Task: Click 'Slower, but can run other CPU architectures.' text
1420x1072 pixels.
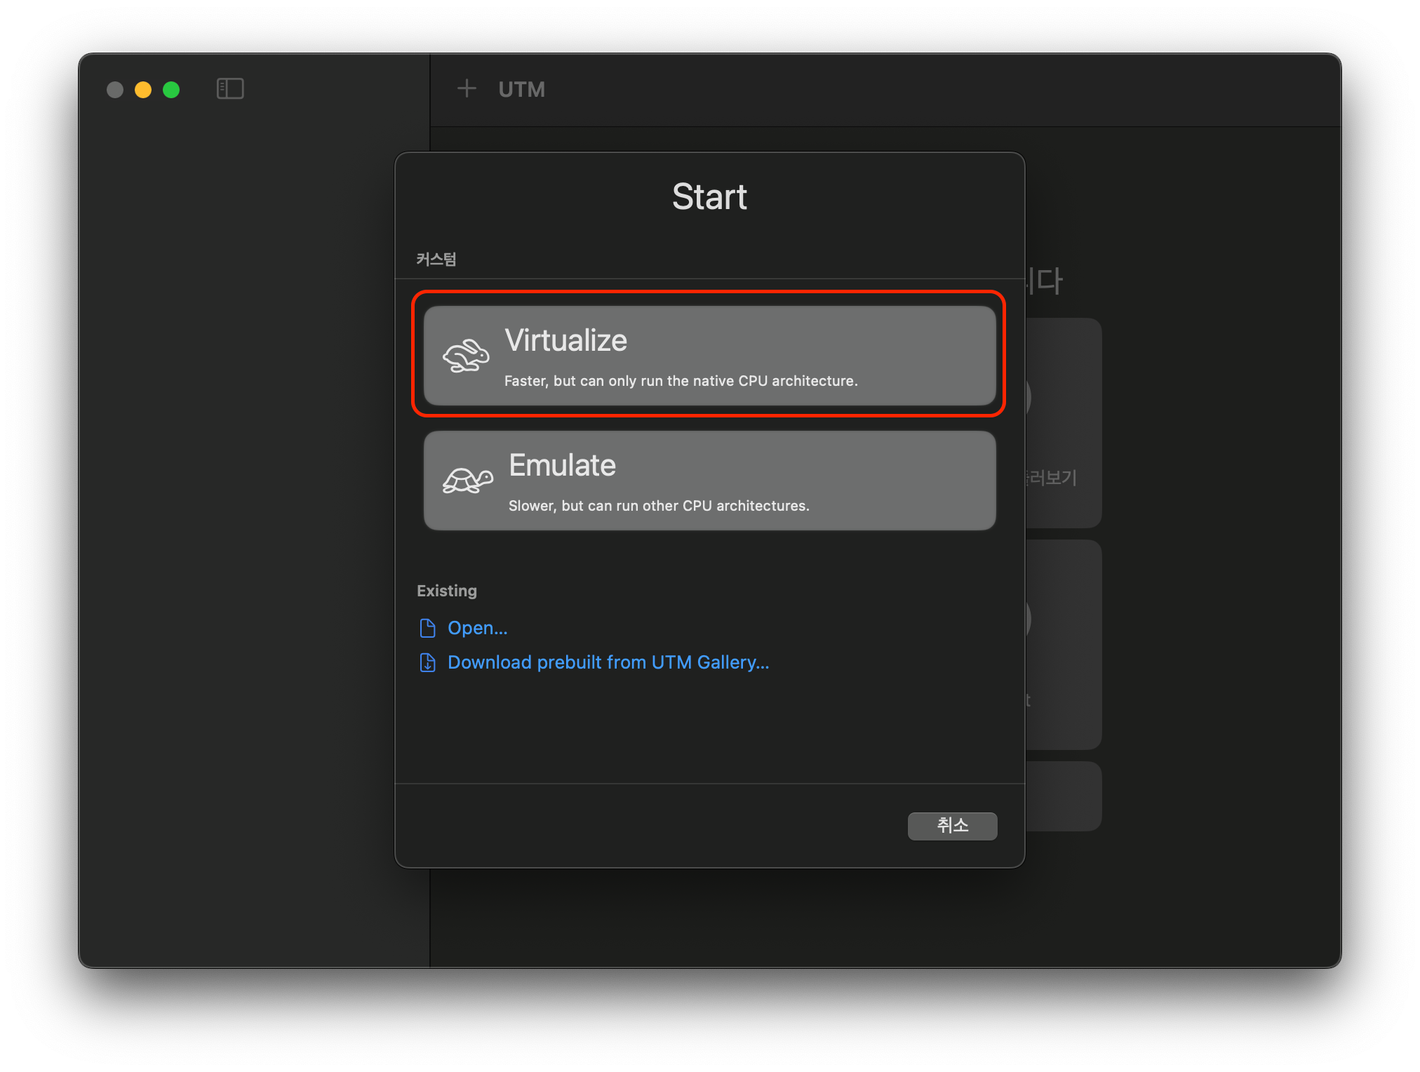Action: click(659, 506)
